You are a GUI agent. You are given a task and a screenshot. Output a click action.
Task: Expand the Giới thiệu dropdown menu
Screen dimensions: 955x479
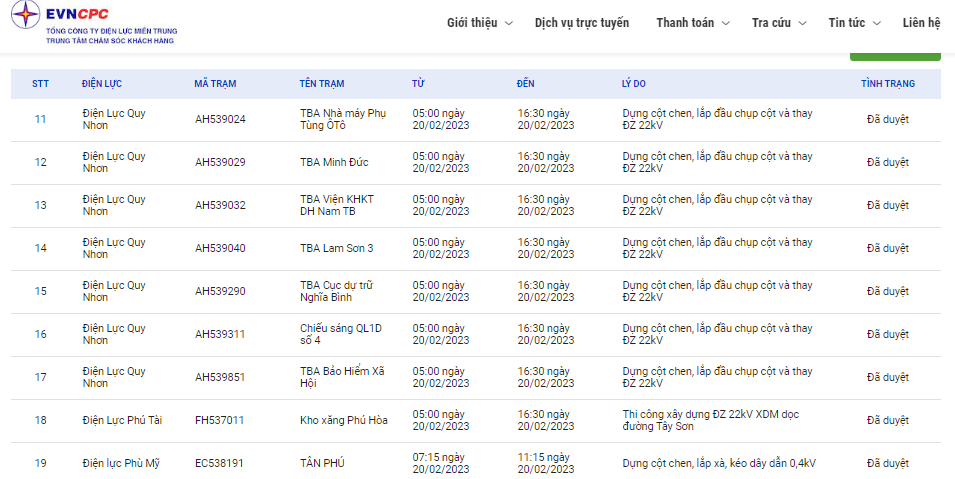480,23
